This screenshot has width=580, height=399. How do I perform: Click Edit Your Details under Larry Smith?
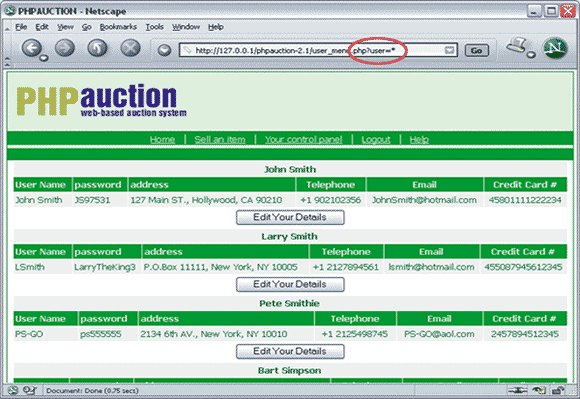[x=290, y=284]
